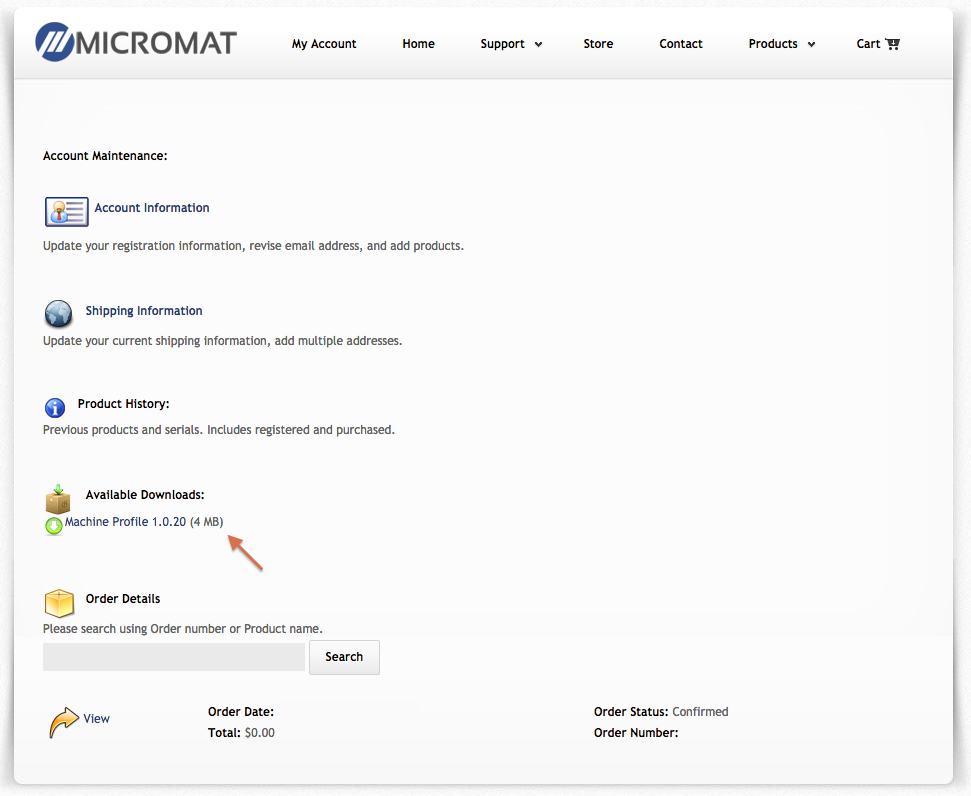Screen dimensions: 971x796
Task: Click the Product History heading
Action: click(123, 404)
